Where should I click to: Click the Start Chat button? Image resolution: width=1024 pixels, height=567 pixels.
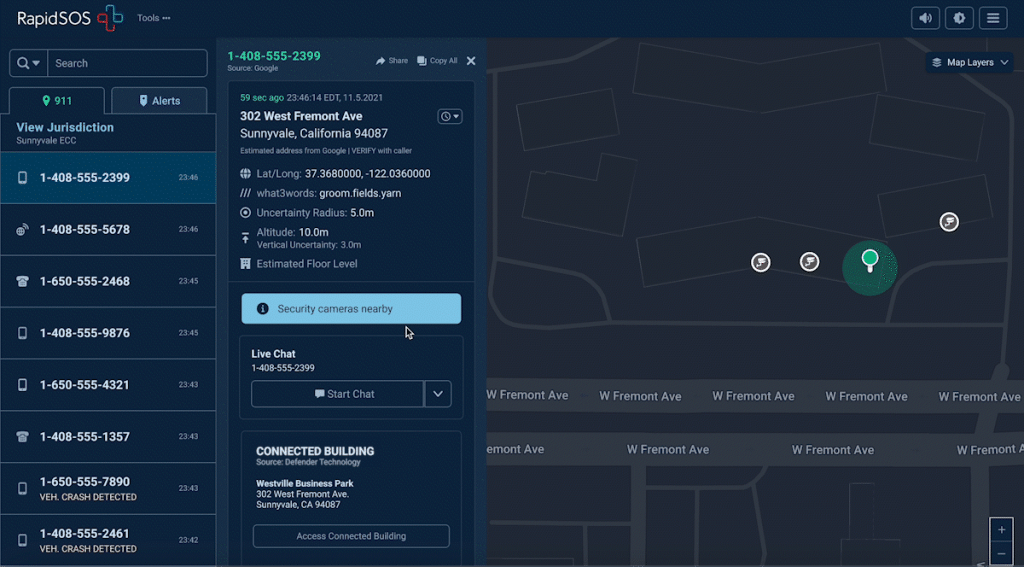click(337, 394)
